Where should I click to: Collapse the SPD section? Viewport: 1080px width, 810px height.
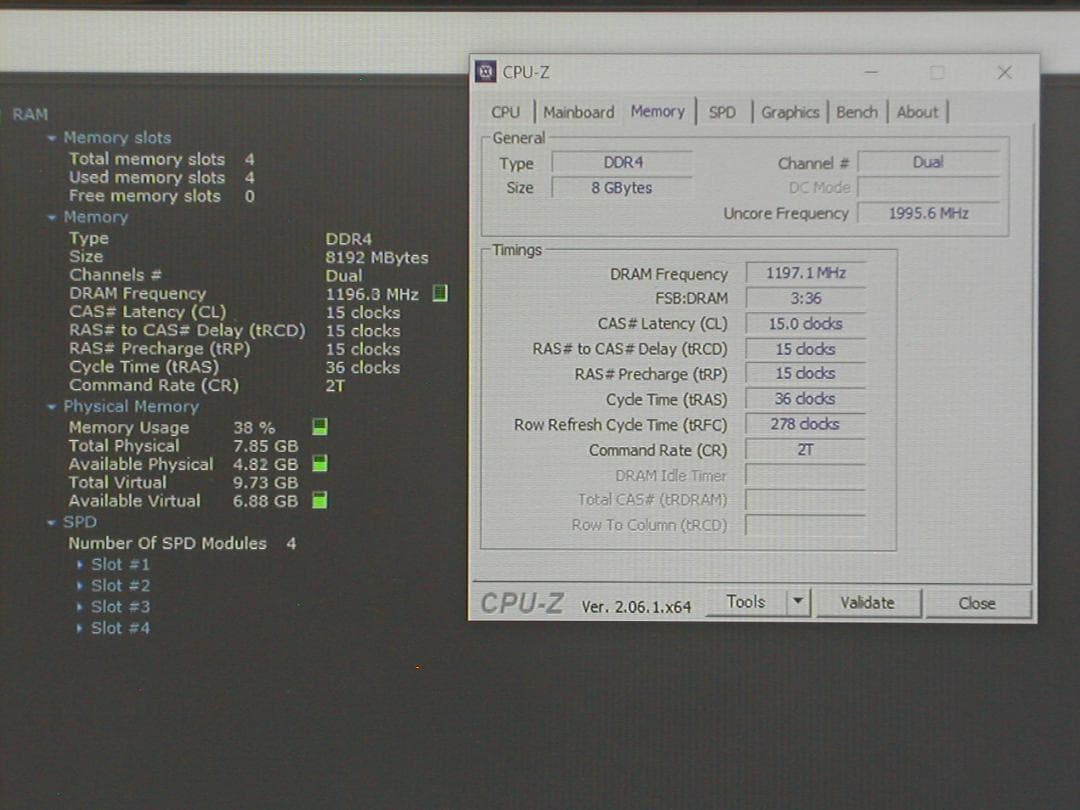[x=51, y=522]
